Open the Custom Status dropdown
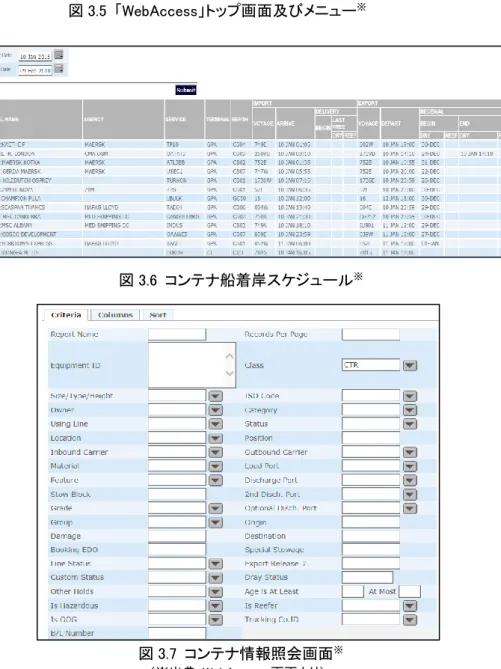The height and width of the screenshot is (669, 501). coord(216,578)
